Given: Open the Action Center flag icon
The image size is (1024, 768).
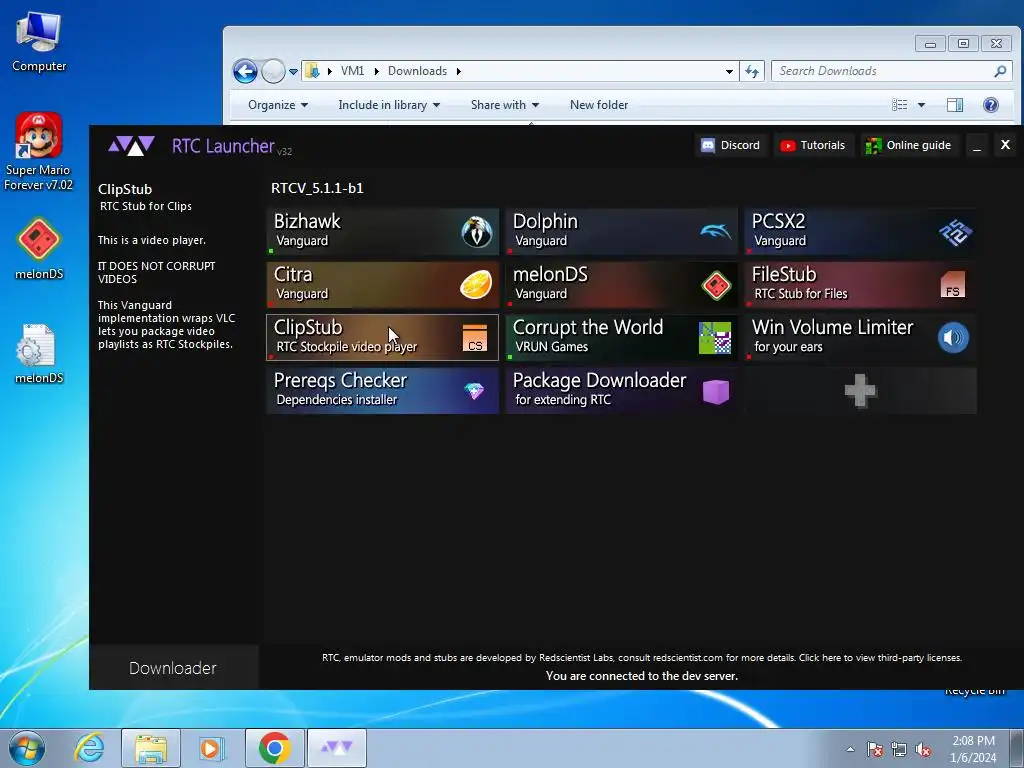Looking at the screenshot, I should pos(875,749).
